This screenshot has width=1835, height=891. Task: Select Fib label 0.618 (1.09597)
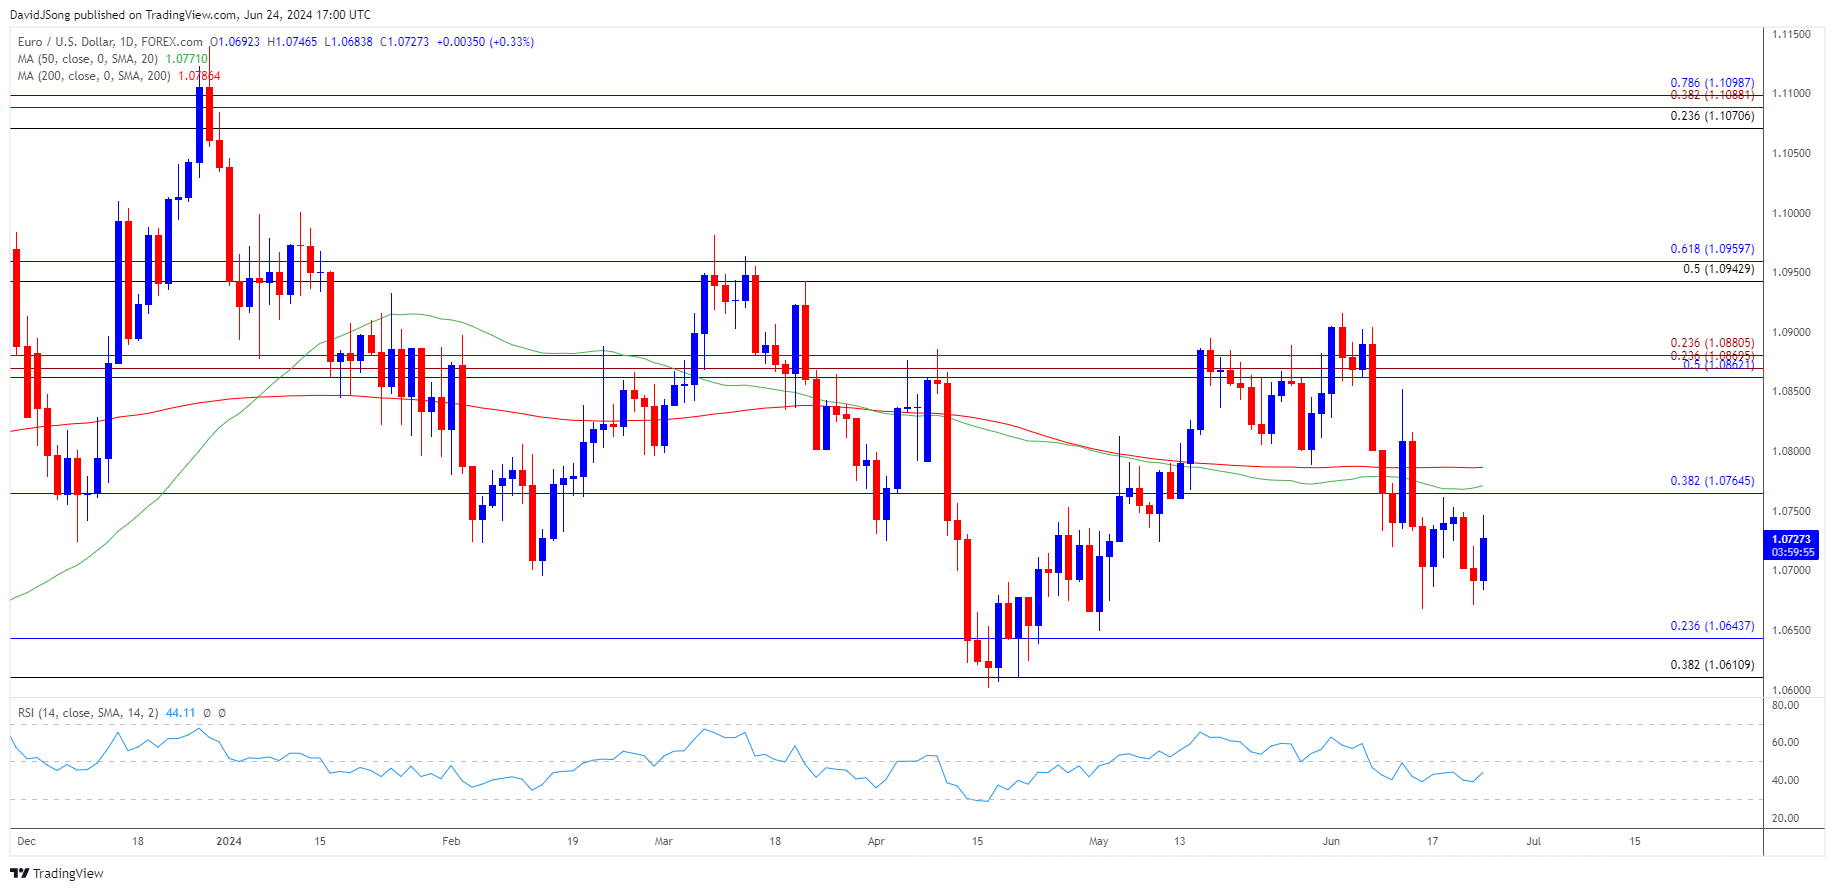coord(1712,249)
